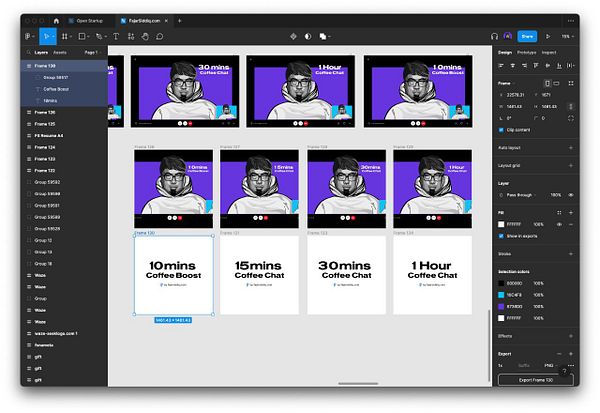This screenshot has width=600, height=413.
Task: Click Align top icon
Action: pyautogui.click(x=536, y=65)
